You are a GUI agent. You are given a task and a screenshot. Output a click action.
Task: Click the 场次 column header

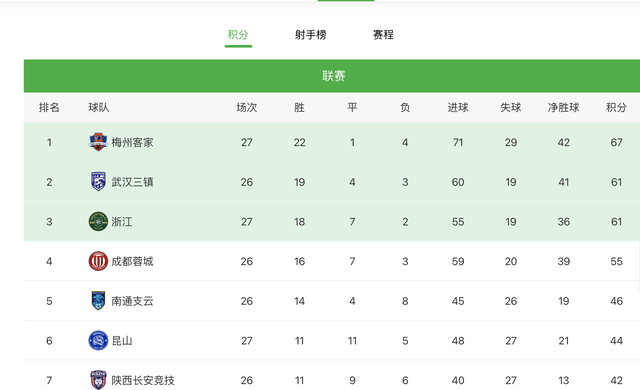247,107
